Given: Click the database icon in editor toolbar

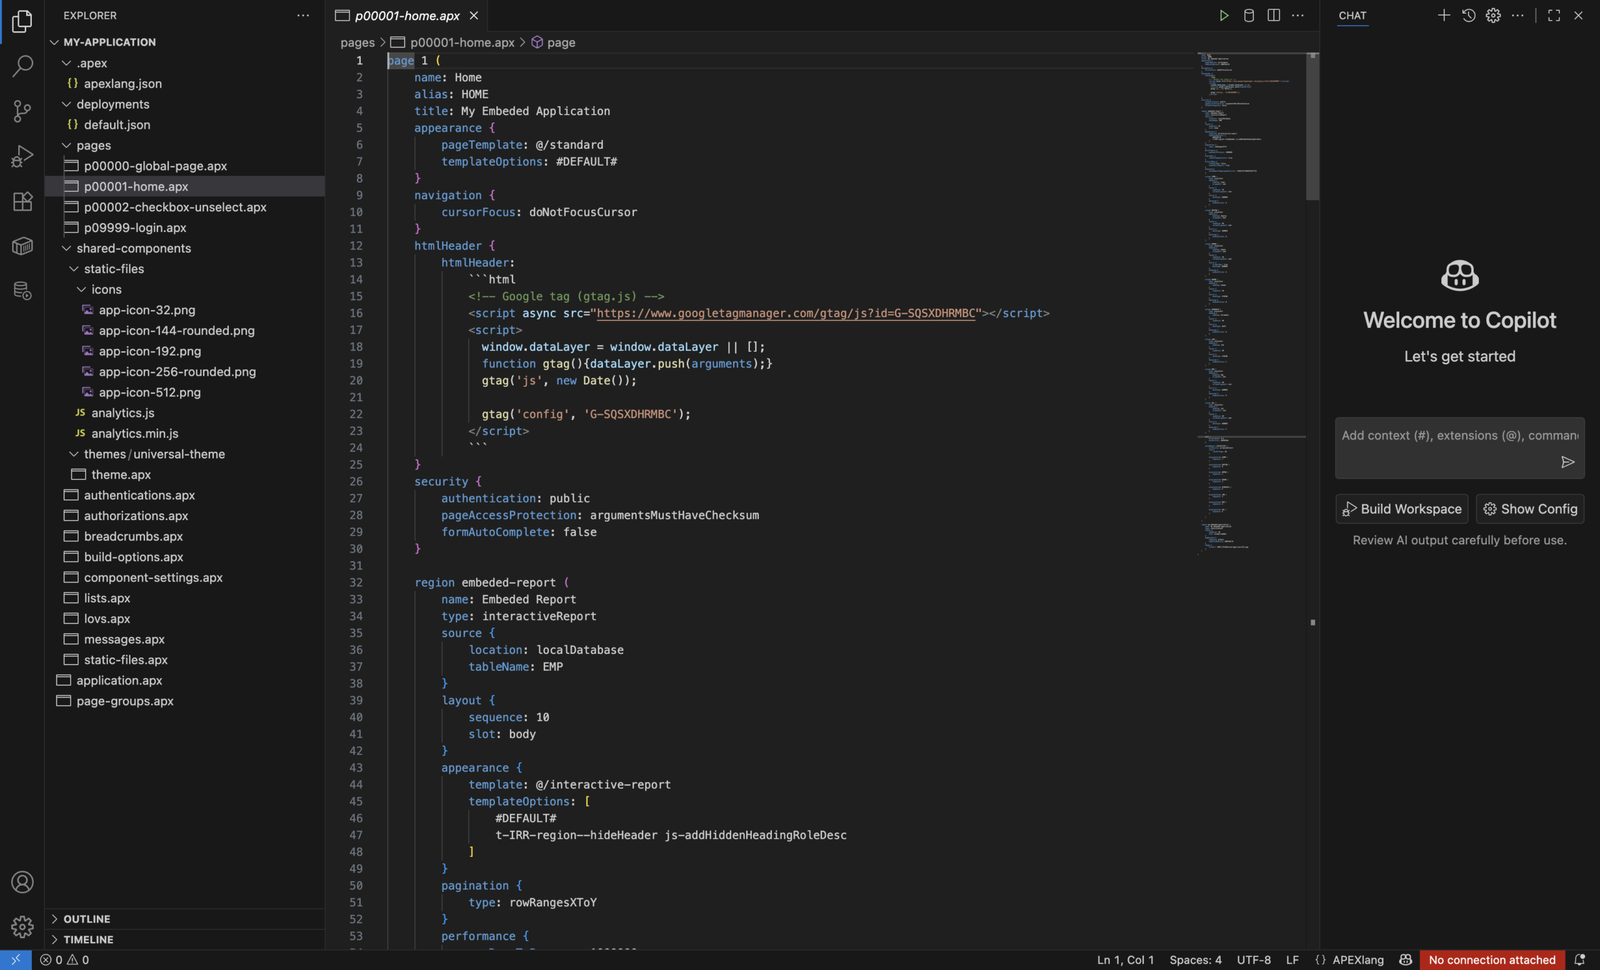Looking at the screenshot, I should [x=1248, y=15].
